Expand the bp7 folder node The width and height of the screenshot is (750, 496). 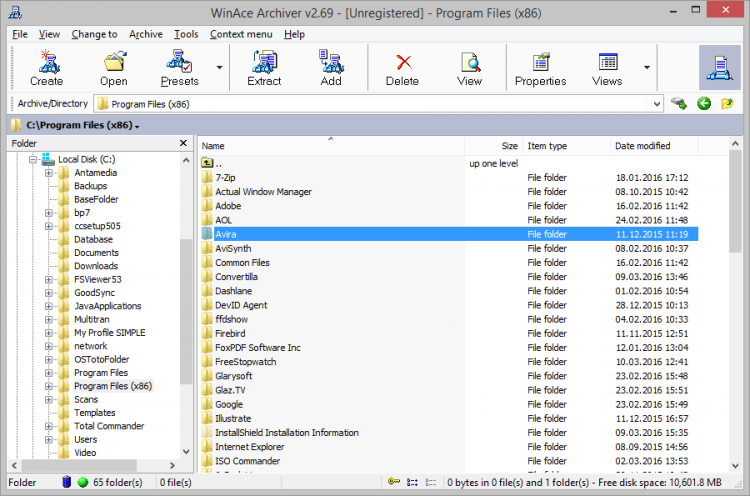click(49, 213)
